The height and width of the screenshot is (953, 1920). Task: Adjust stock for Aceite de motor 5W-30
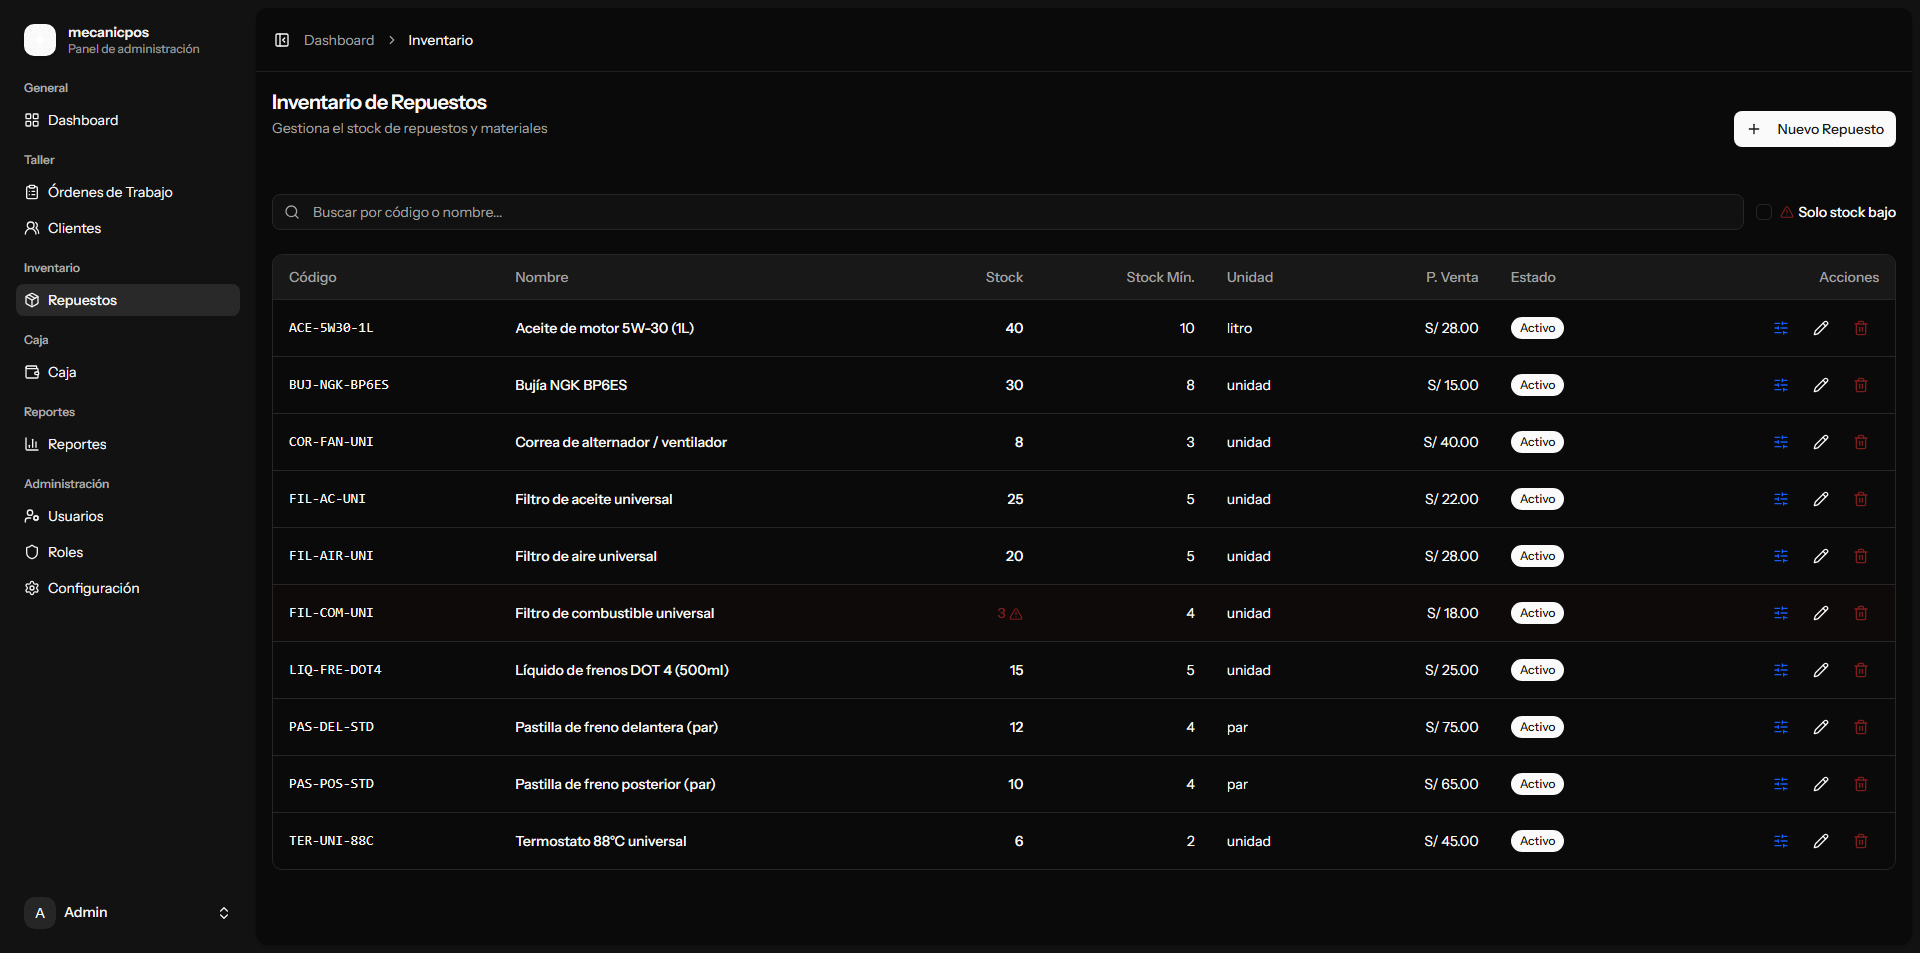(x=1781, y=328)
